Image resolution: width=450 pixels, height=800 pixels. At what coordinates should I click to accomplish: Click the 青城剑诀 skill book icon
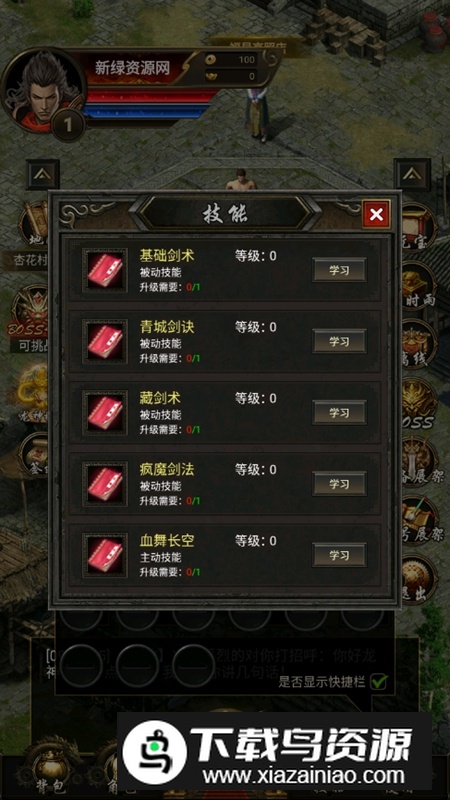(105, 341)
